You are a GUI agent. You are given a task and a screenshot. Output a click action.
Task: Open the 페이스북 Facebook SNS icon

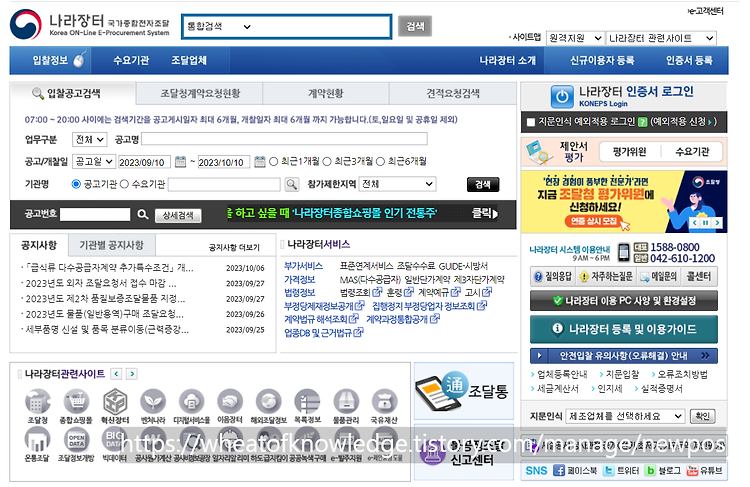[x=559, y=470]
